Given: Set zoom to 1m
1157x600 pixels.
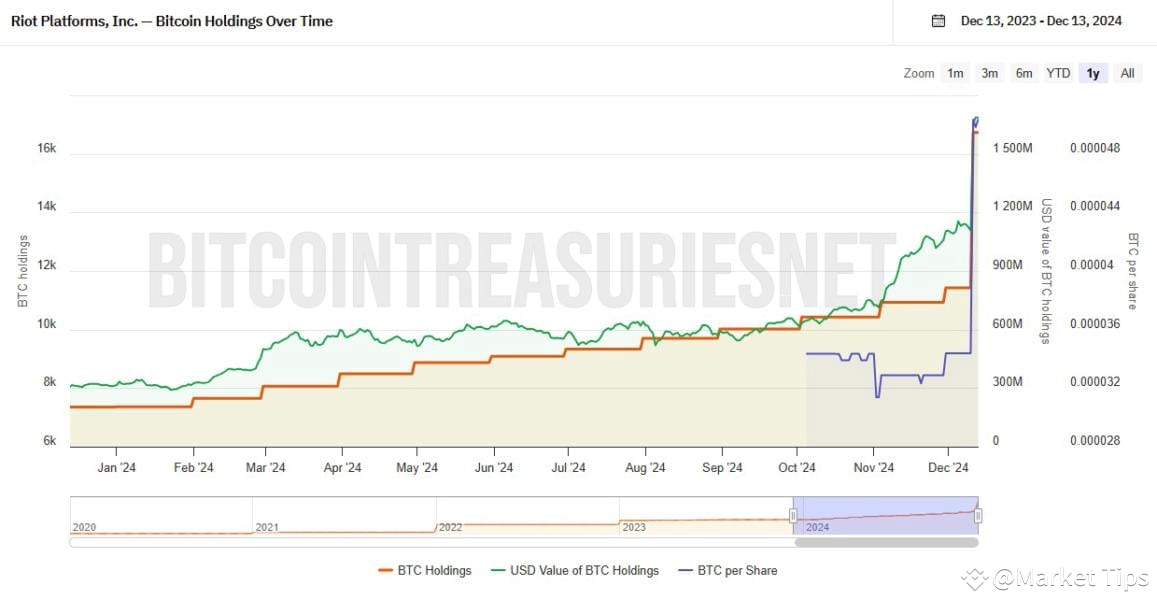Looking at the screenshot, I should coord(956,73).
